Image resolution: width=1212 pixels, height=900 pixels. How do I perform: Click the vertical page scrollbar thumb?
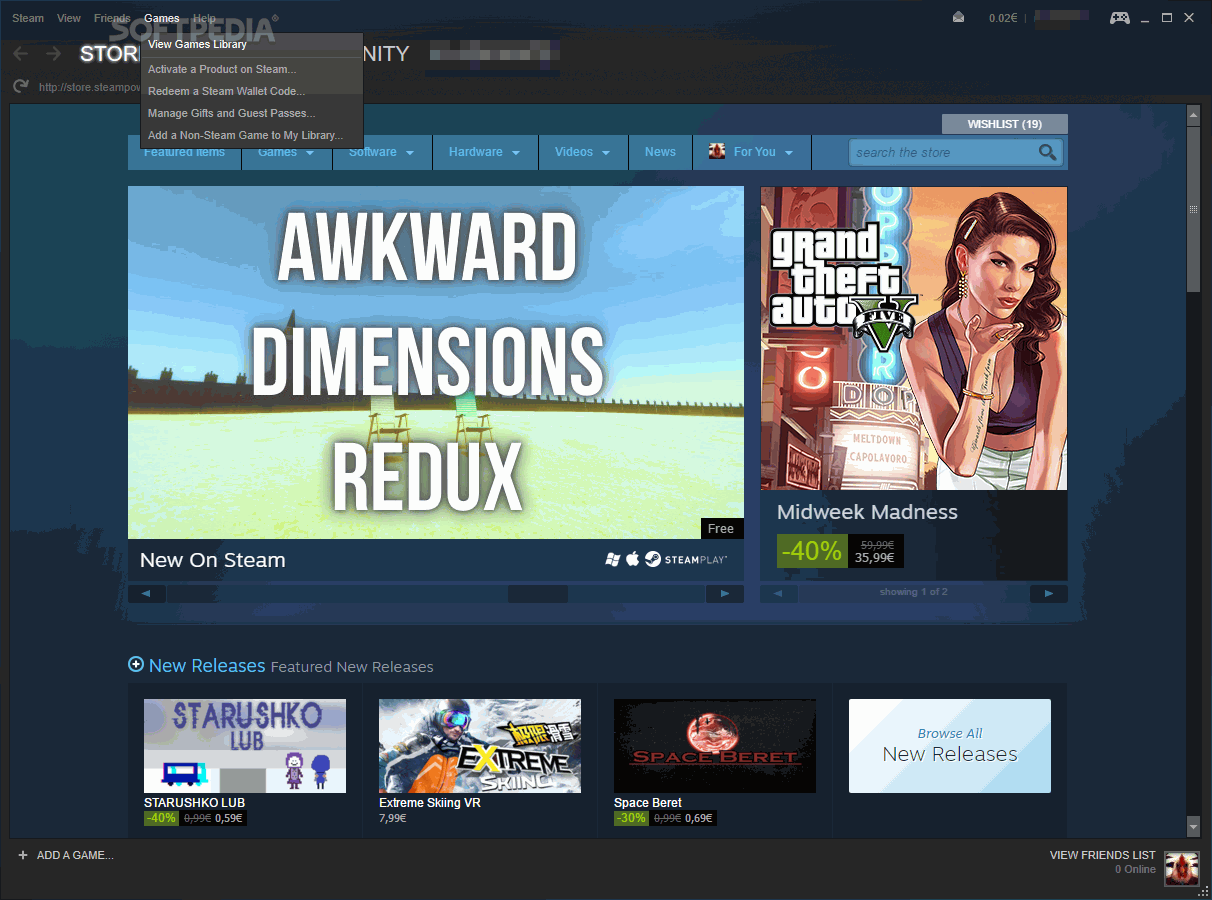1193,210
